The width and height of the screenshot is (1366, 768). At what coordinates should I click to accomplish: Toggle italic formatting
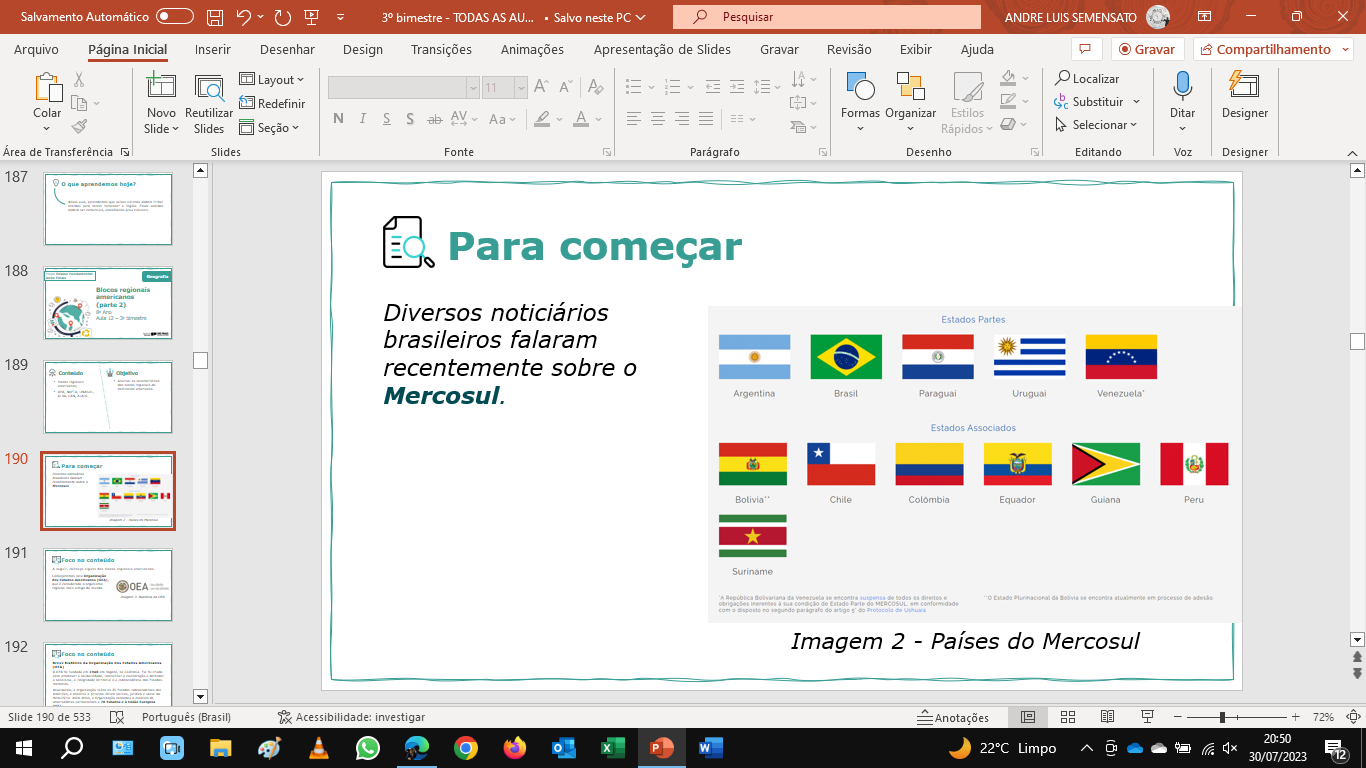coord(362,119)
